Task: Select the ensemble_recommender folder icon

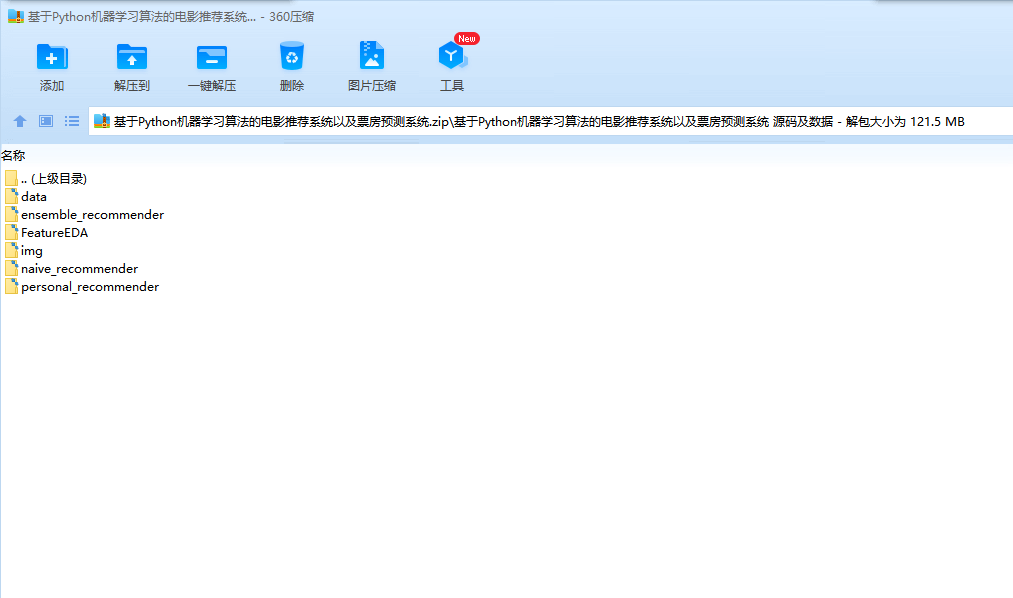Action: point(11,214)
